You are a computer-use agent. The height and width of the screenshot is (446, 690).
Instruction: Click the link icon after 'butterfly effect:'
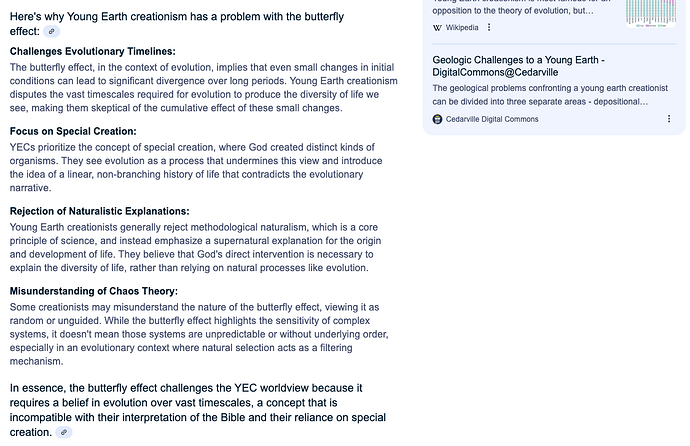coord(52,32)
